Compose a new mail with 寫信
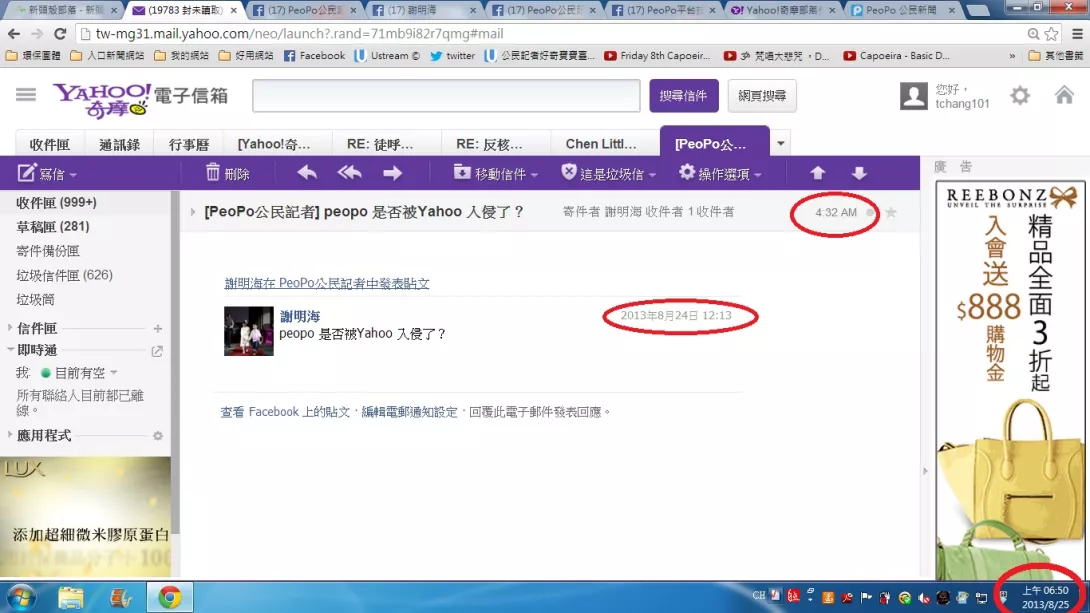The image size is (1090, 613). 47,174
